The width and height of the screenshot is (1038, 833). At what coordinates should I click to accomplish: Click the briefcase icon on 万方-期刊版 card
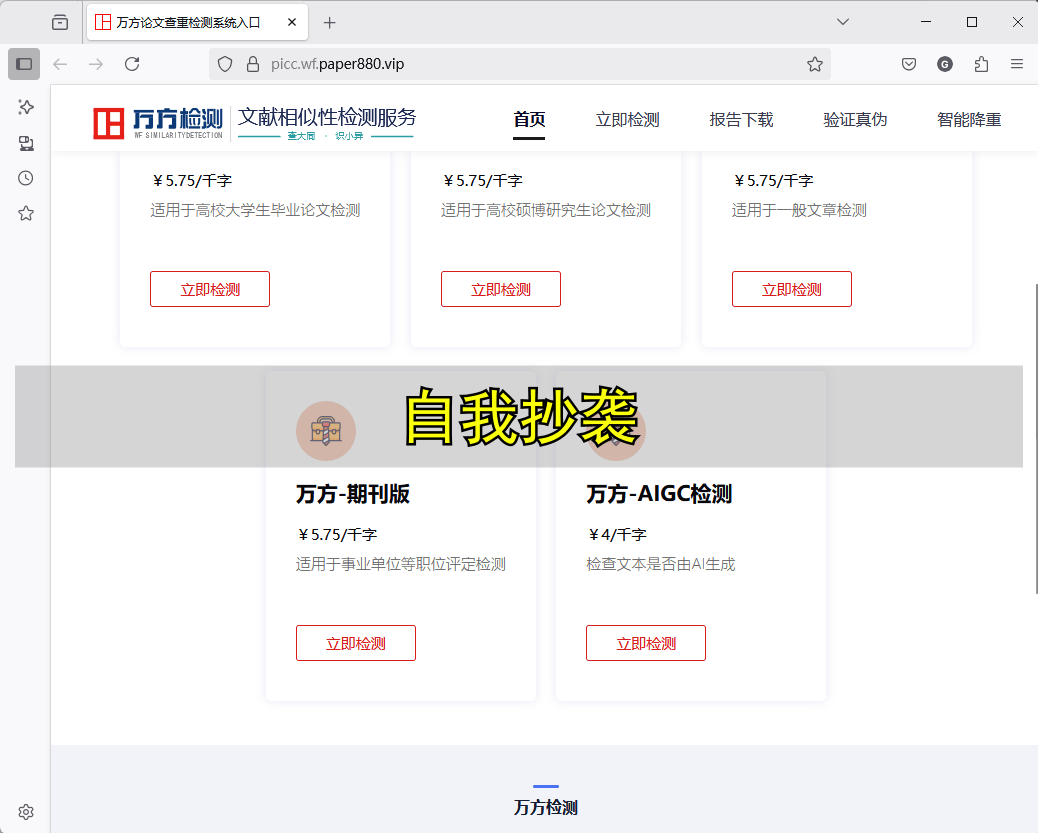pyautogui.click(x=326, y=431)
